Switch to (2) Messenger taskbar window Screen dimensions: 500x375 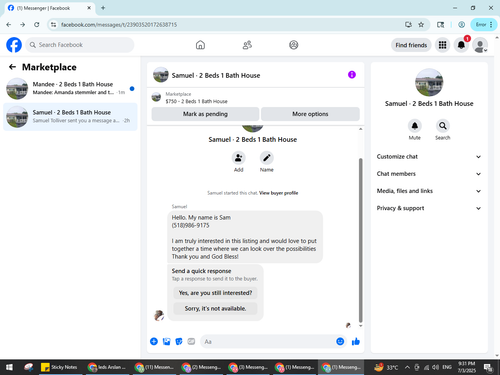click(x=201, y=367)
